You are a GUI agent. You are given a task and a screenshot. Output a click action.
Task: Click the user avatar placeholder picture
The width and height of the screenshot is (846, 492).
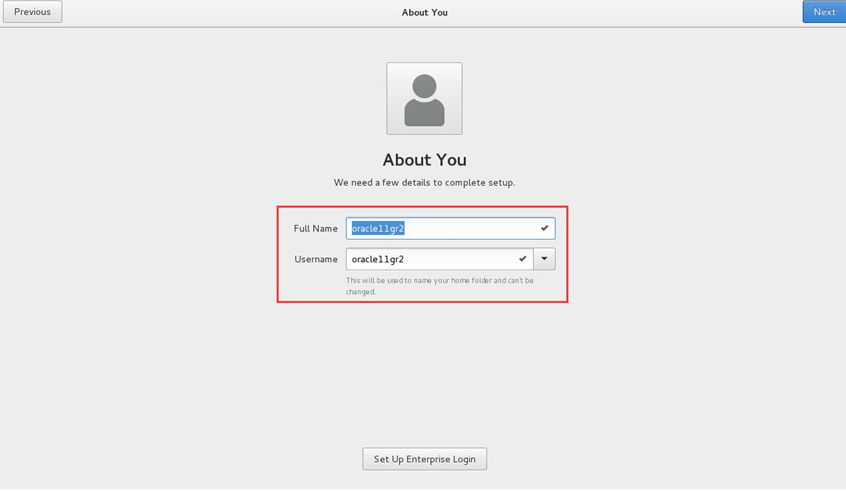point(424,99)
